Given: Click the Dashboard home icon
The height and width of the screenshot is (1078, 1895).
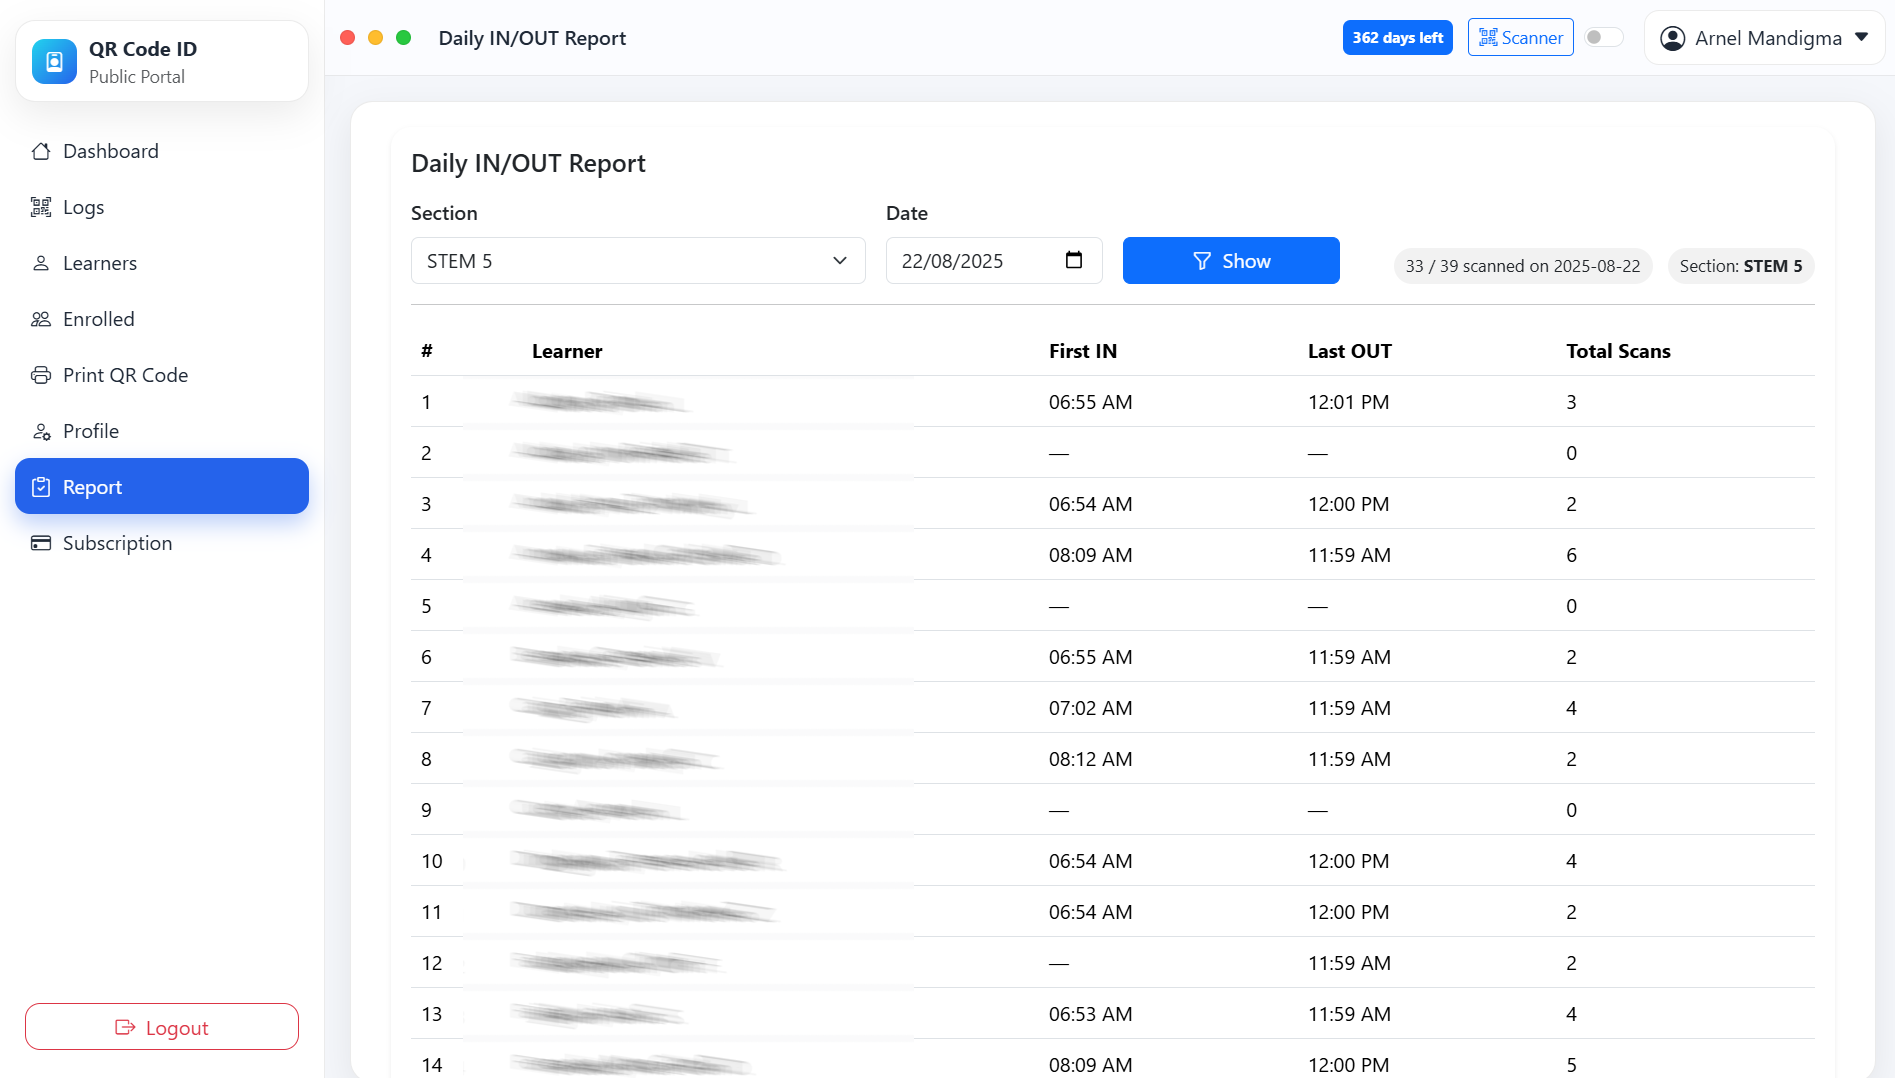Looking at the screenshot, I should 41,151.
